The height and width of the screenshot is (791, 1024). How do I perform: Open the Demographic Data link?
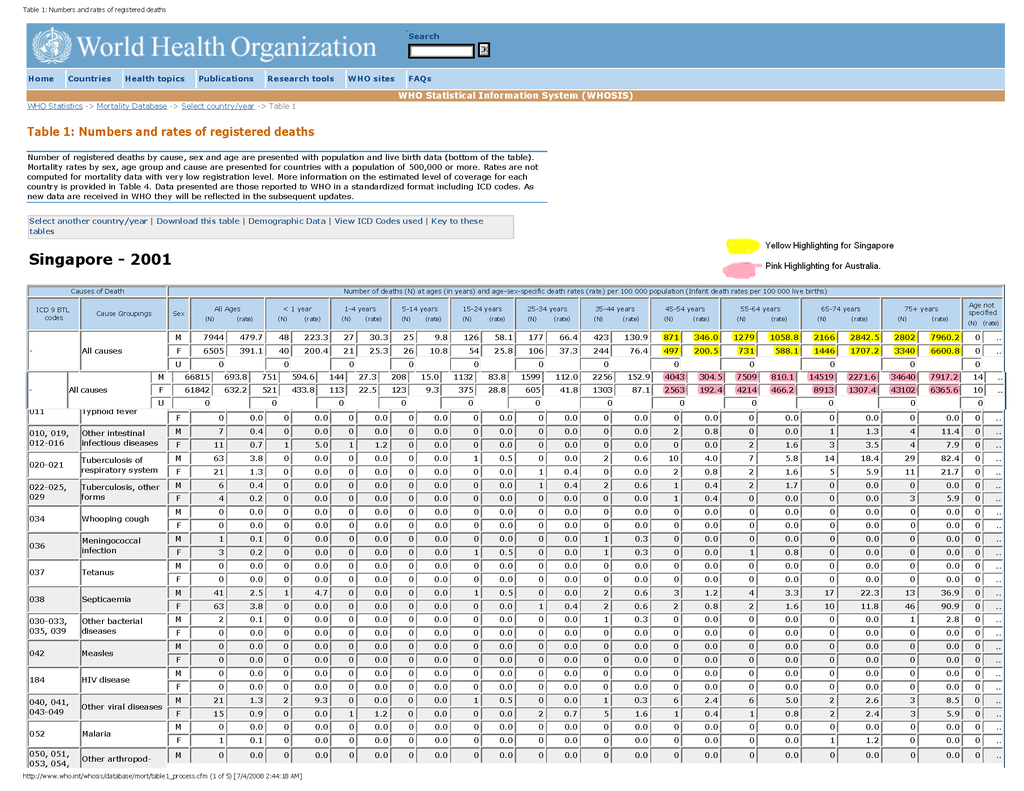(x=287, y=221)
